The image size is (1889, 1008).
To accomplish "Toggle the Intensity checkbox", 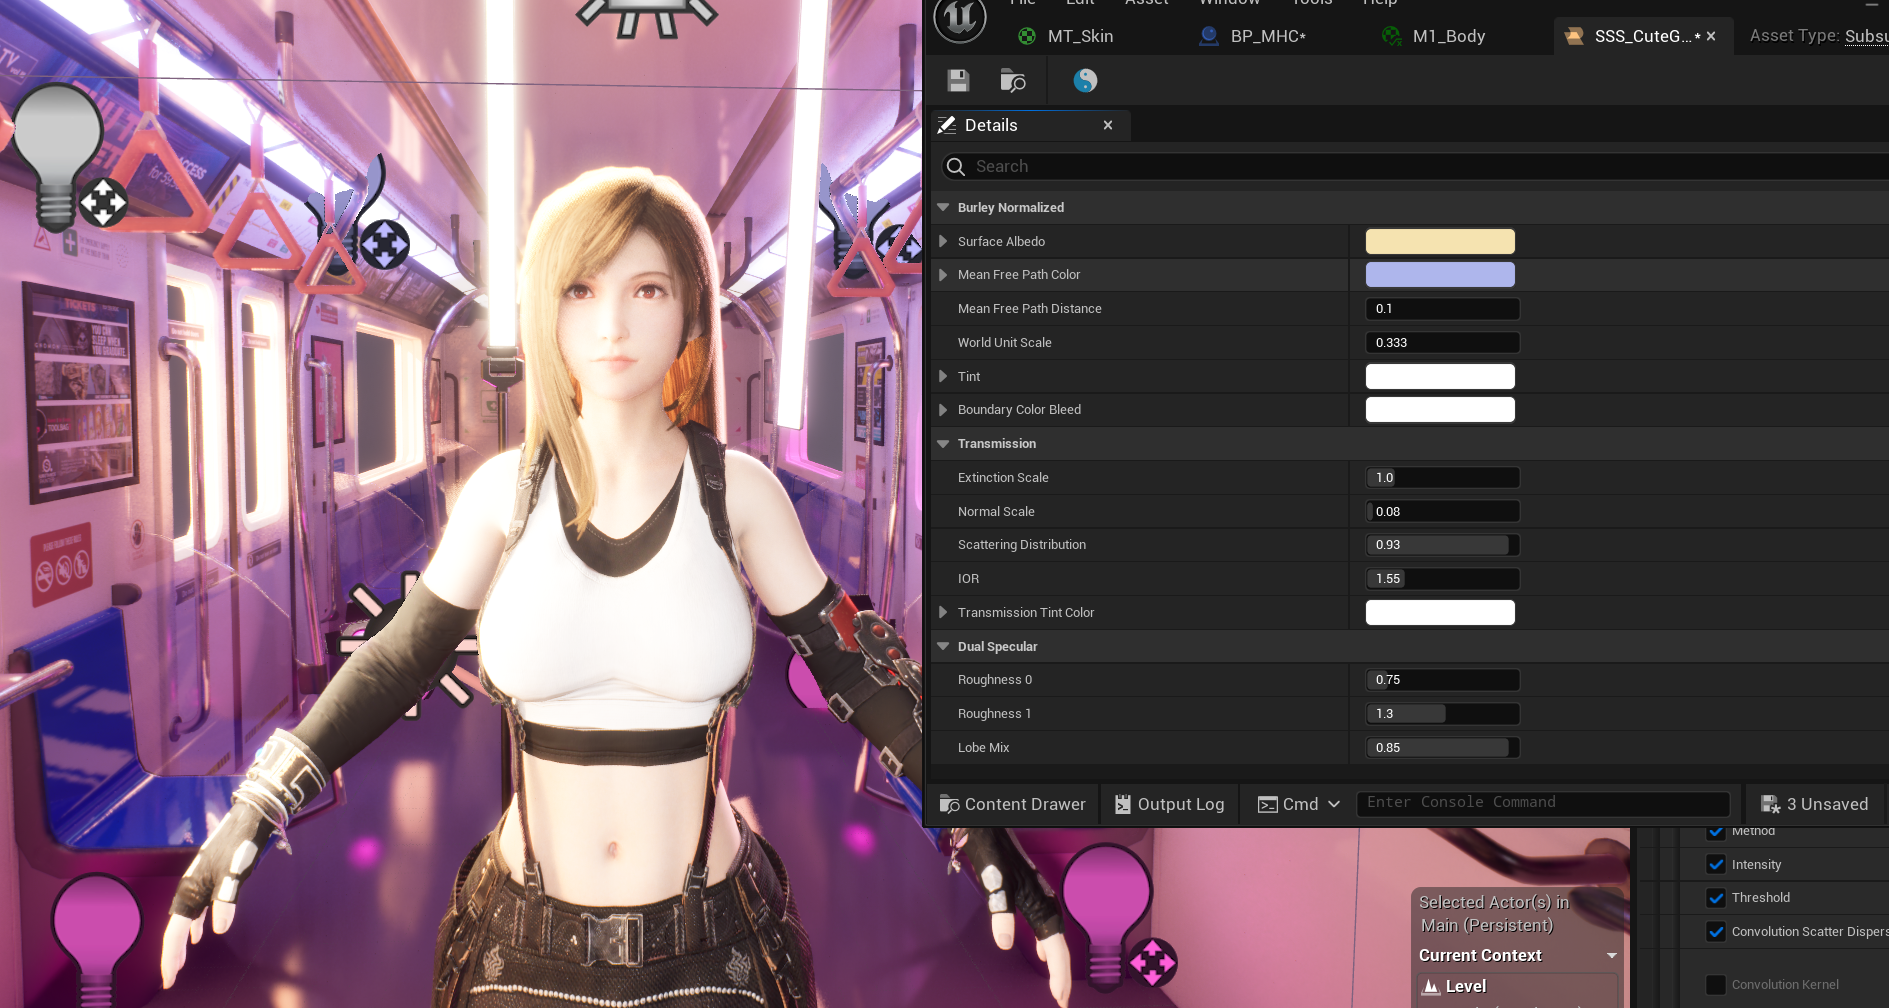I will [x=1716, y=864].
